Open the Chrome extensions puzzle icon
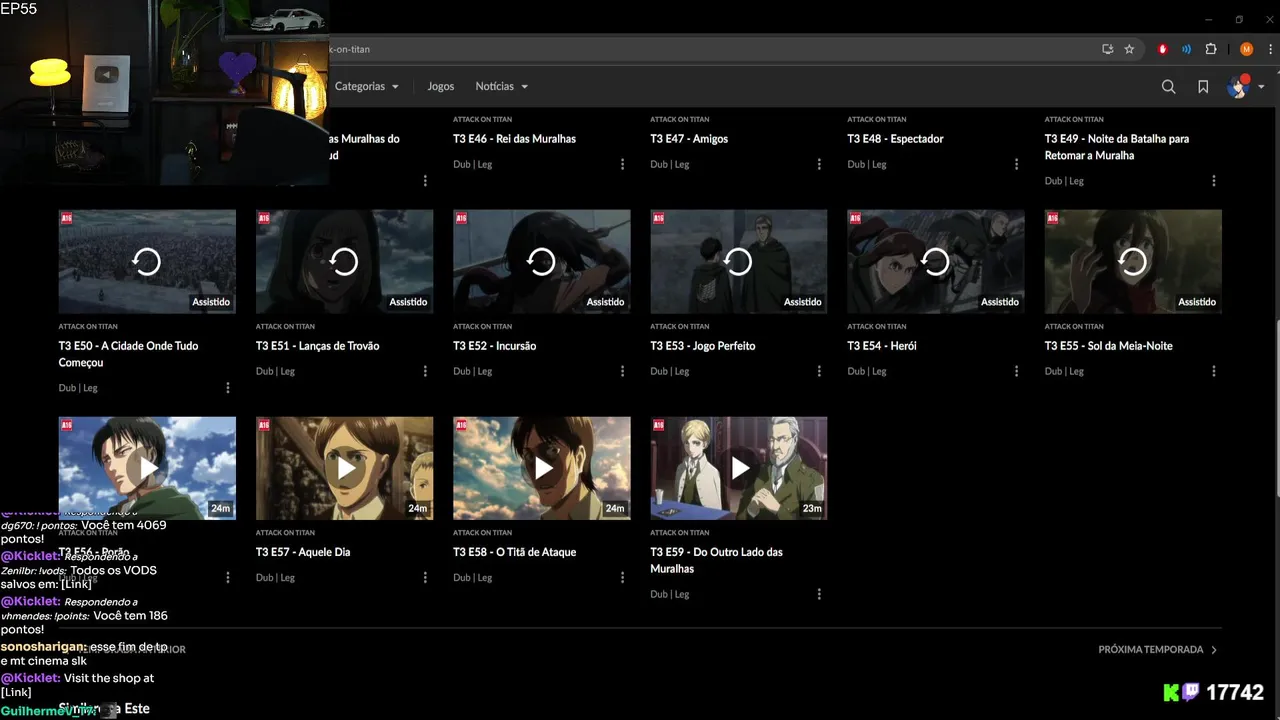 (x=1211, y=49)
